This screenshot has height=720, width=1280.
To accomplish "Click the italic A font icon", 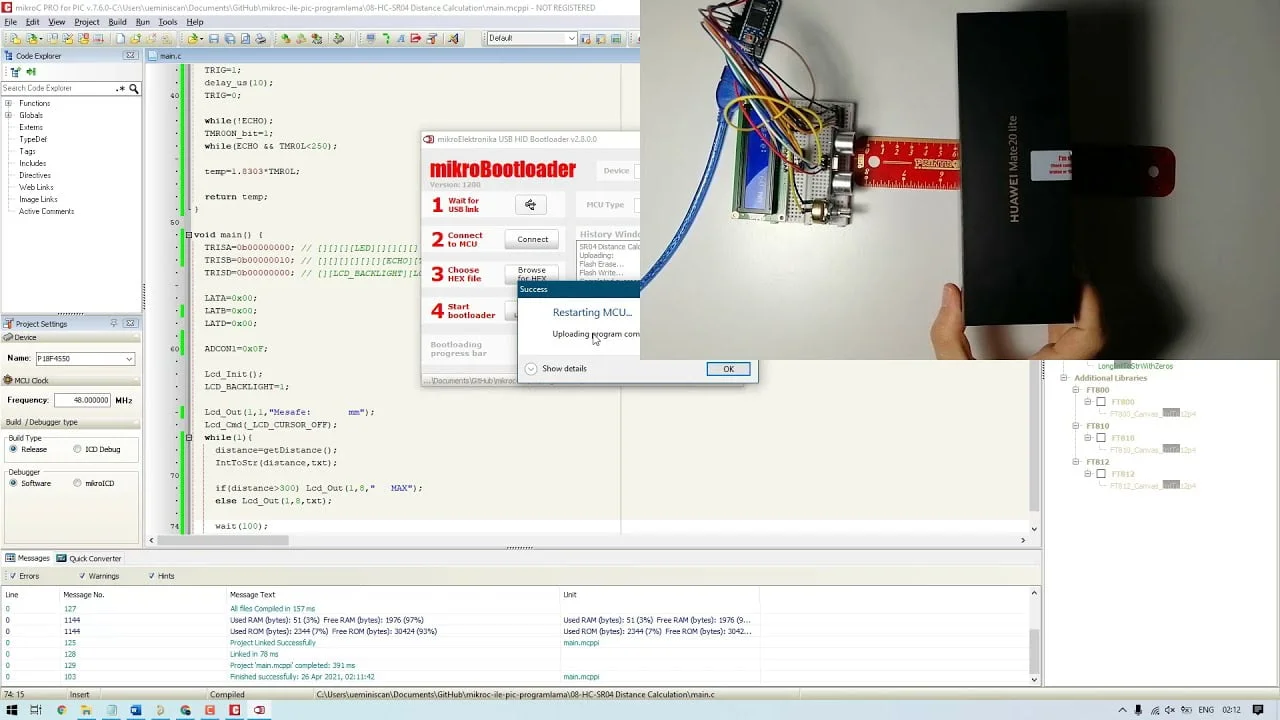I will coord(400,38).
